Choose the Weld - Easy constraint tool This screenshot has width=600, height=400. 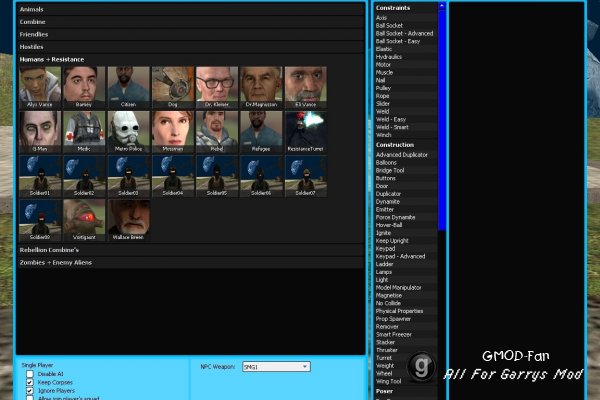[391, 119]
